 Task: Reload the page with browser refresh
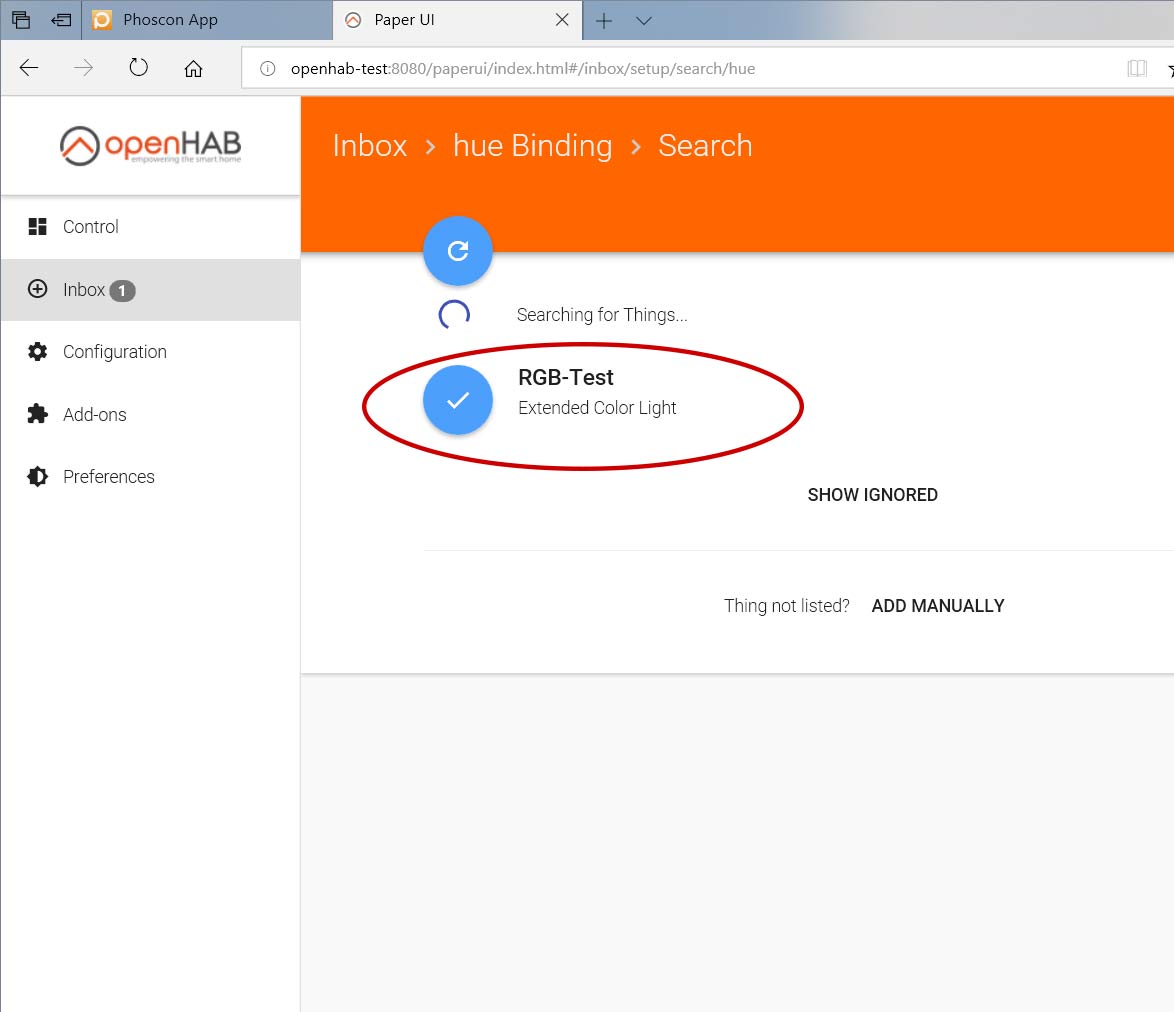tap(139, 67)
